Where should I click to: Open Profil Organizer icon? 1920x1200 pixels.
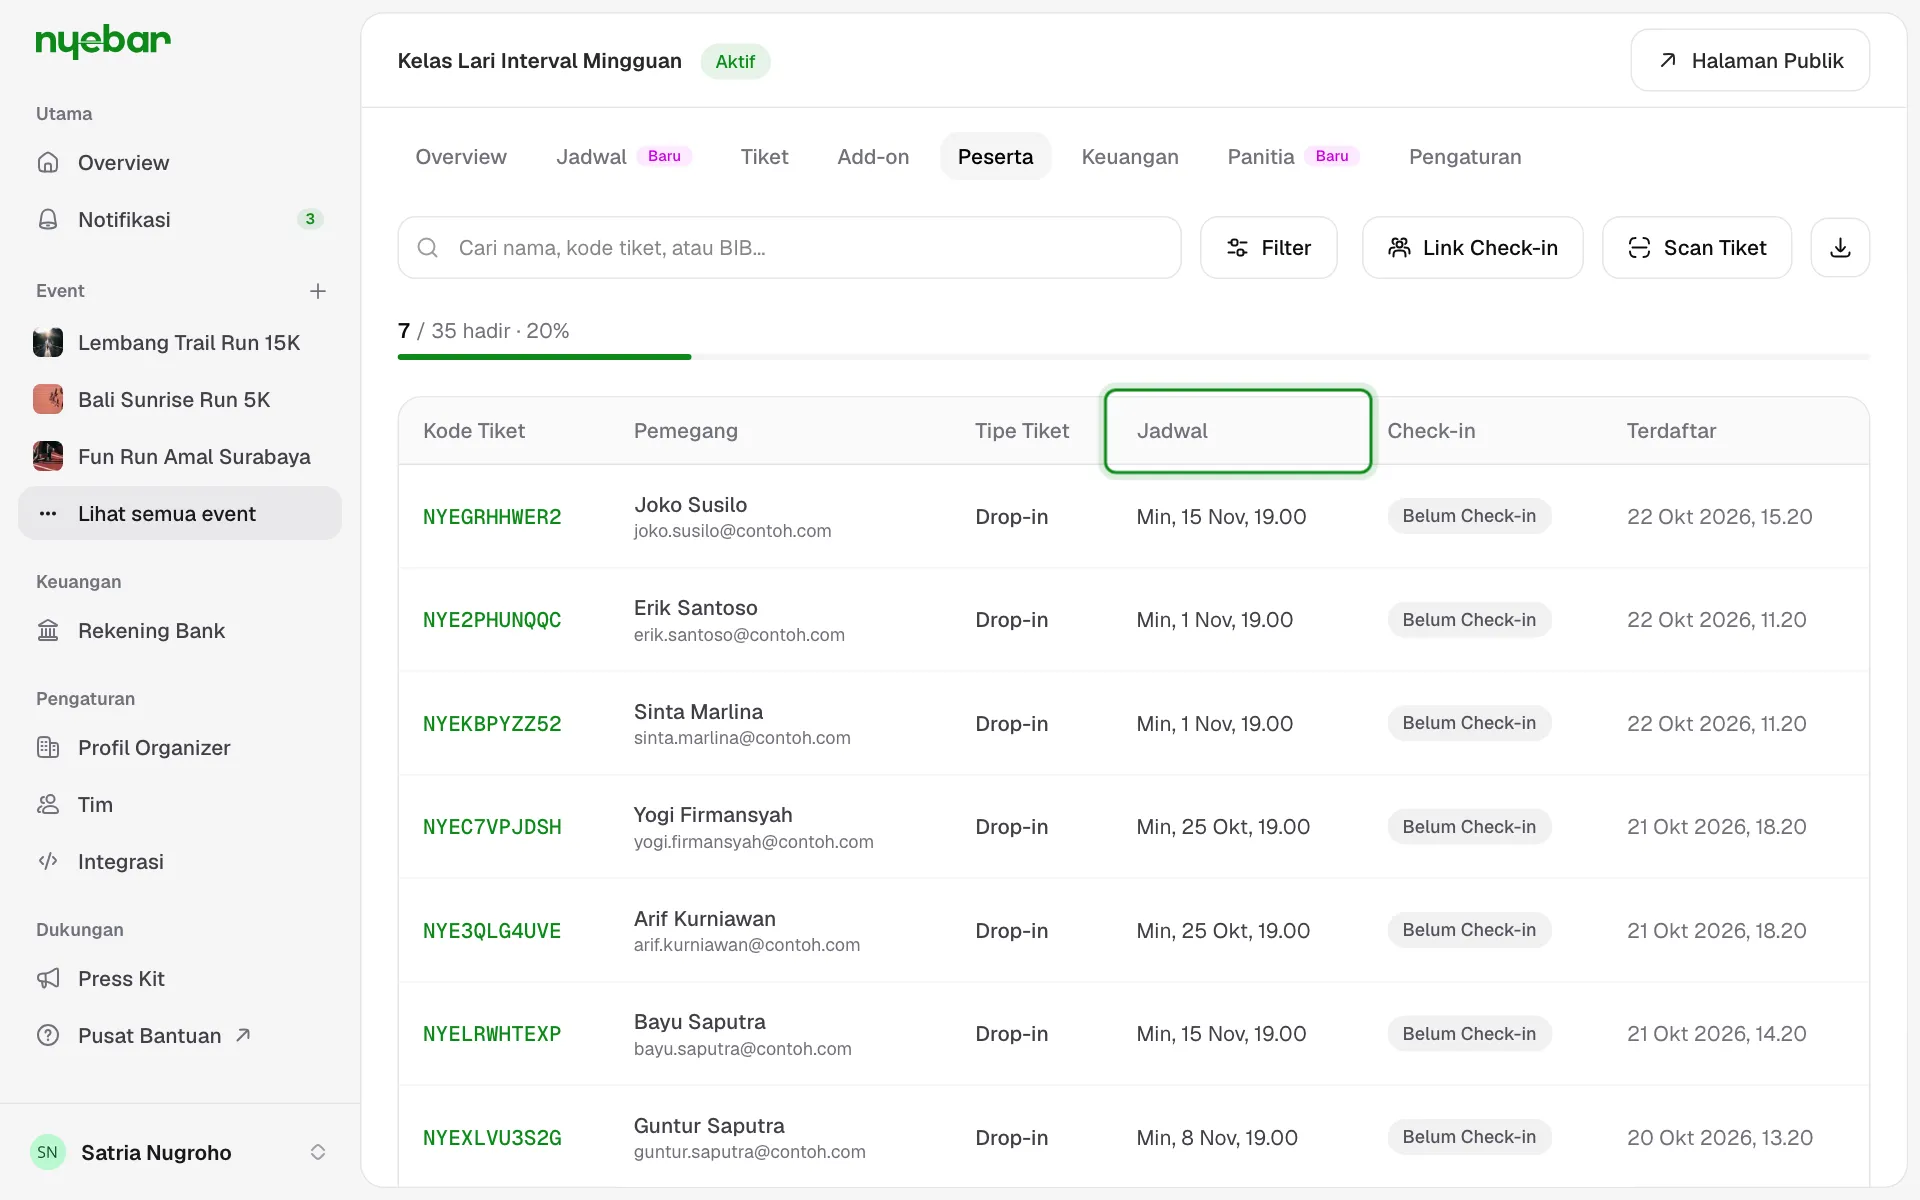48,748
